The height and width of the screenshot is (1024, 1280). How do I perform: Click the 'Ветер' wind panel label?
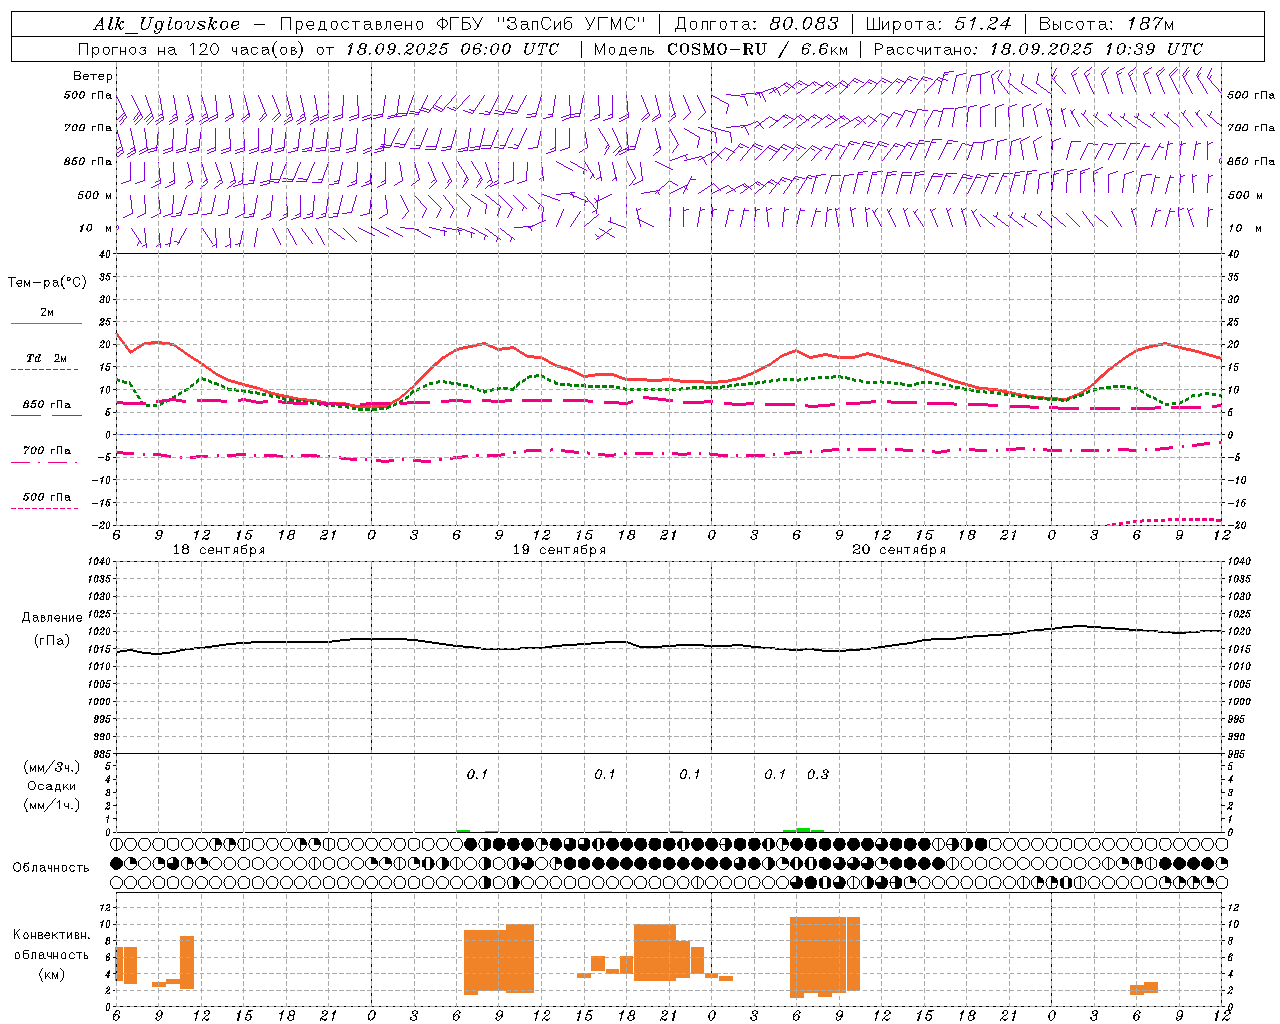click(x=93, y=76)
